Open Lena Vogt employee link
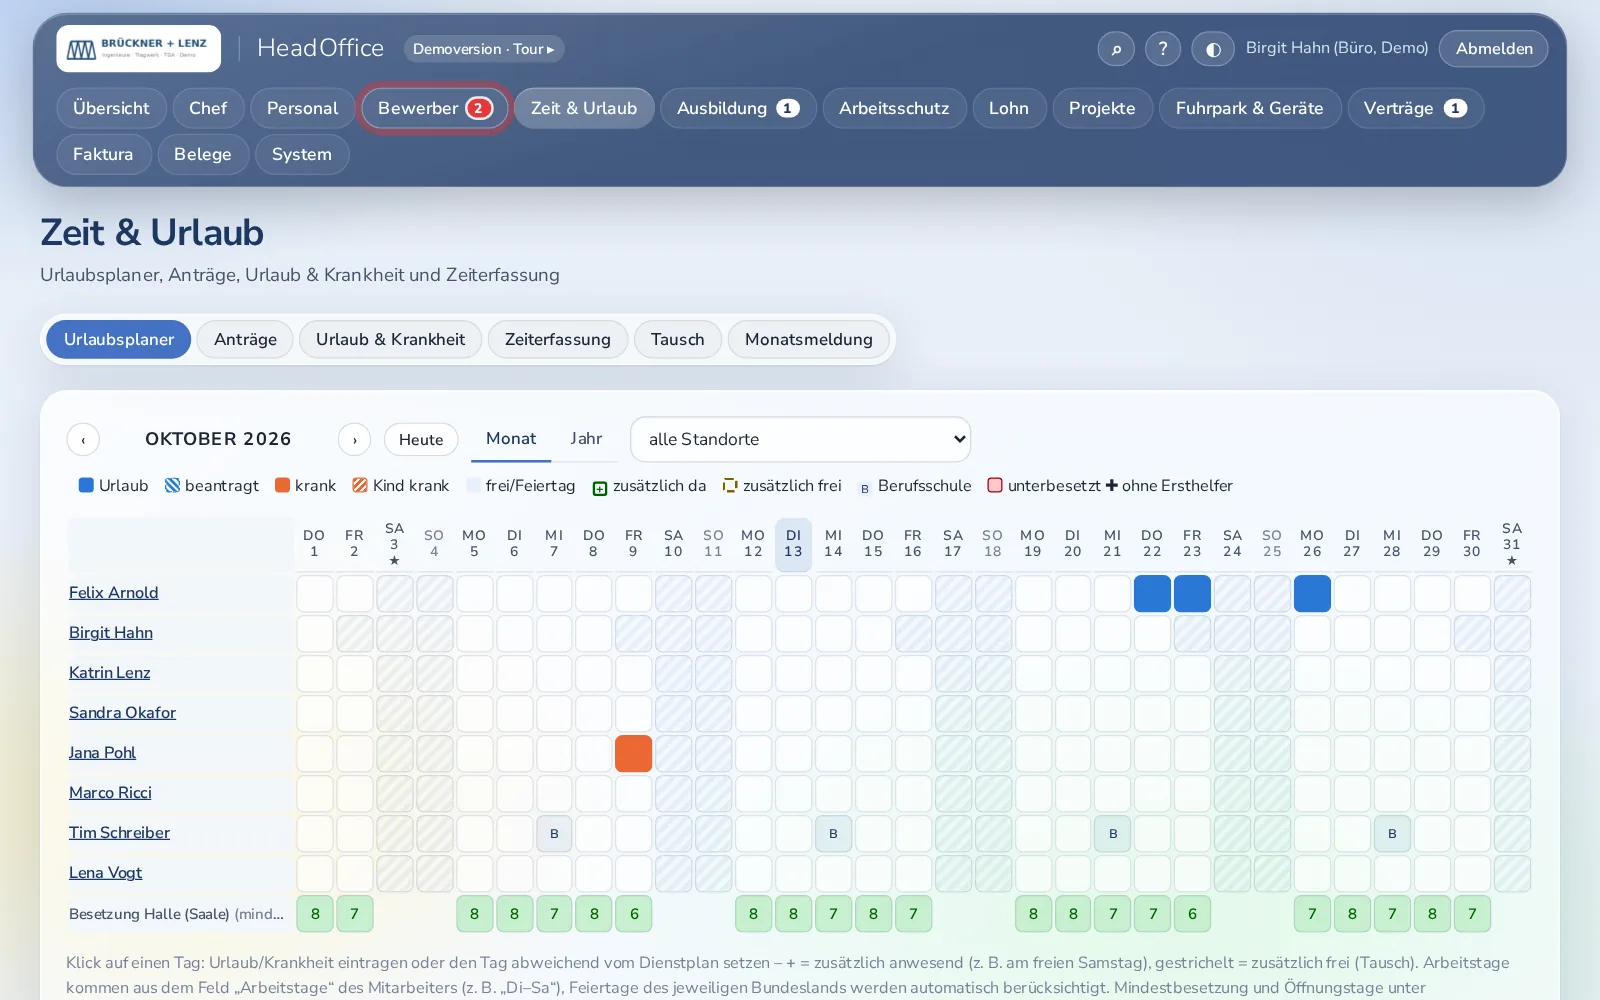This screenshot has width=1600, height=1000. [105, 872]
